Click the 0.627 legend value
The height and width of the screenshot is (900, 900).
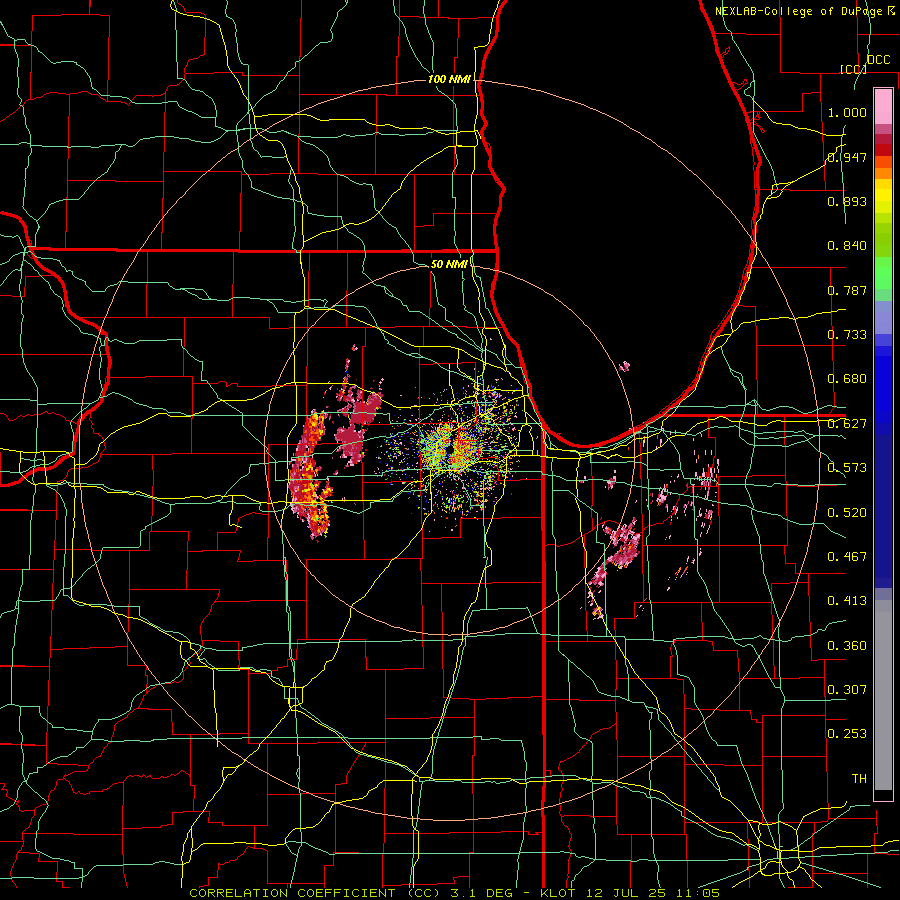click(x=847, y=424)
